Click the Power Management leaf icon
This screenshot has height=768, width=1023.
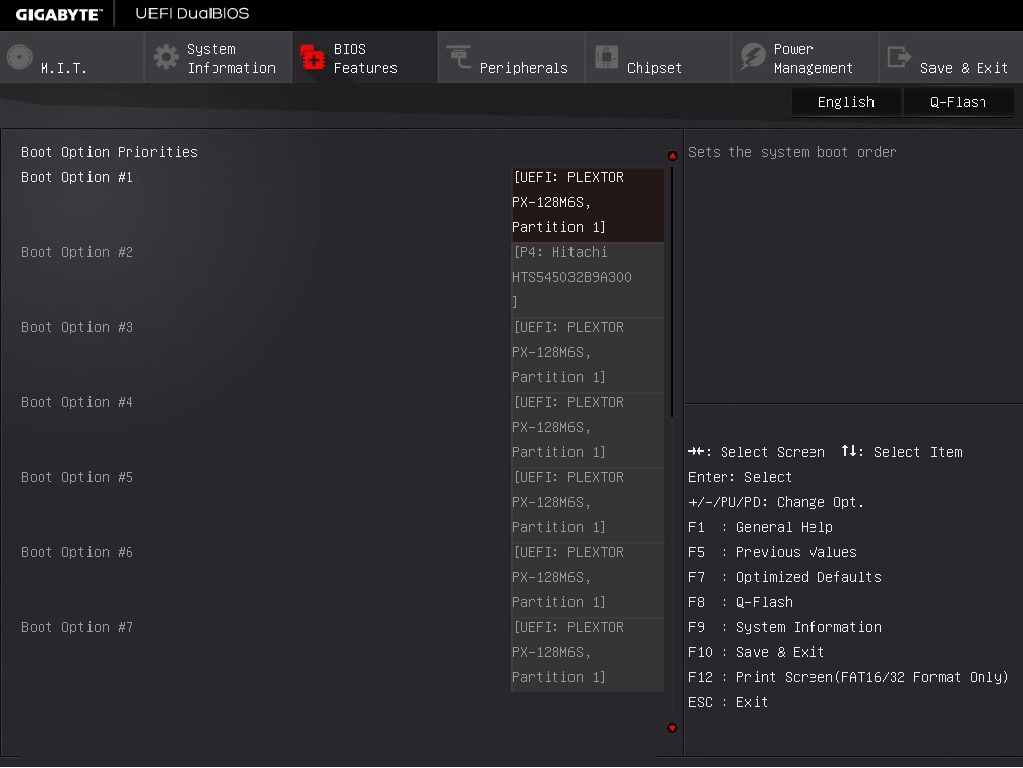click(752, 58)
